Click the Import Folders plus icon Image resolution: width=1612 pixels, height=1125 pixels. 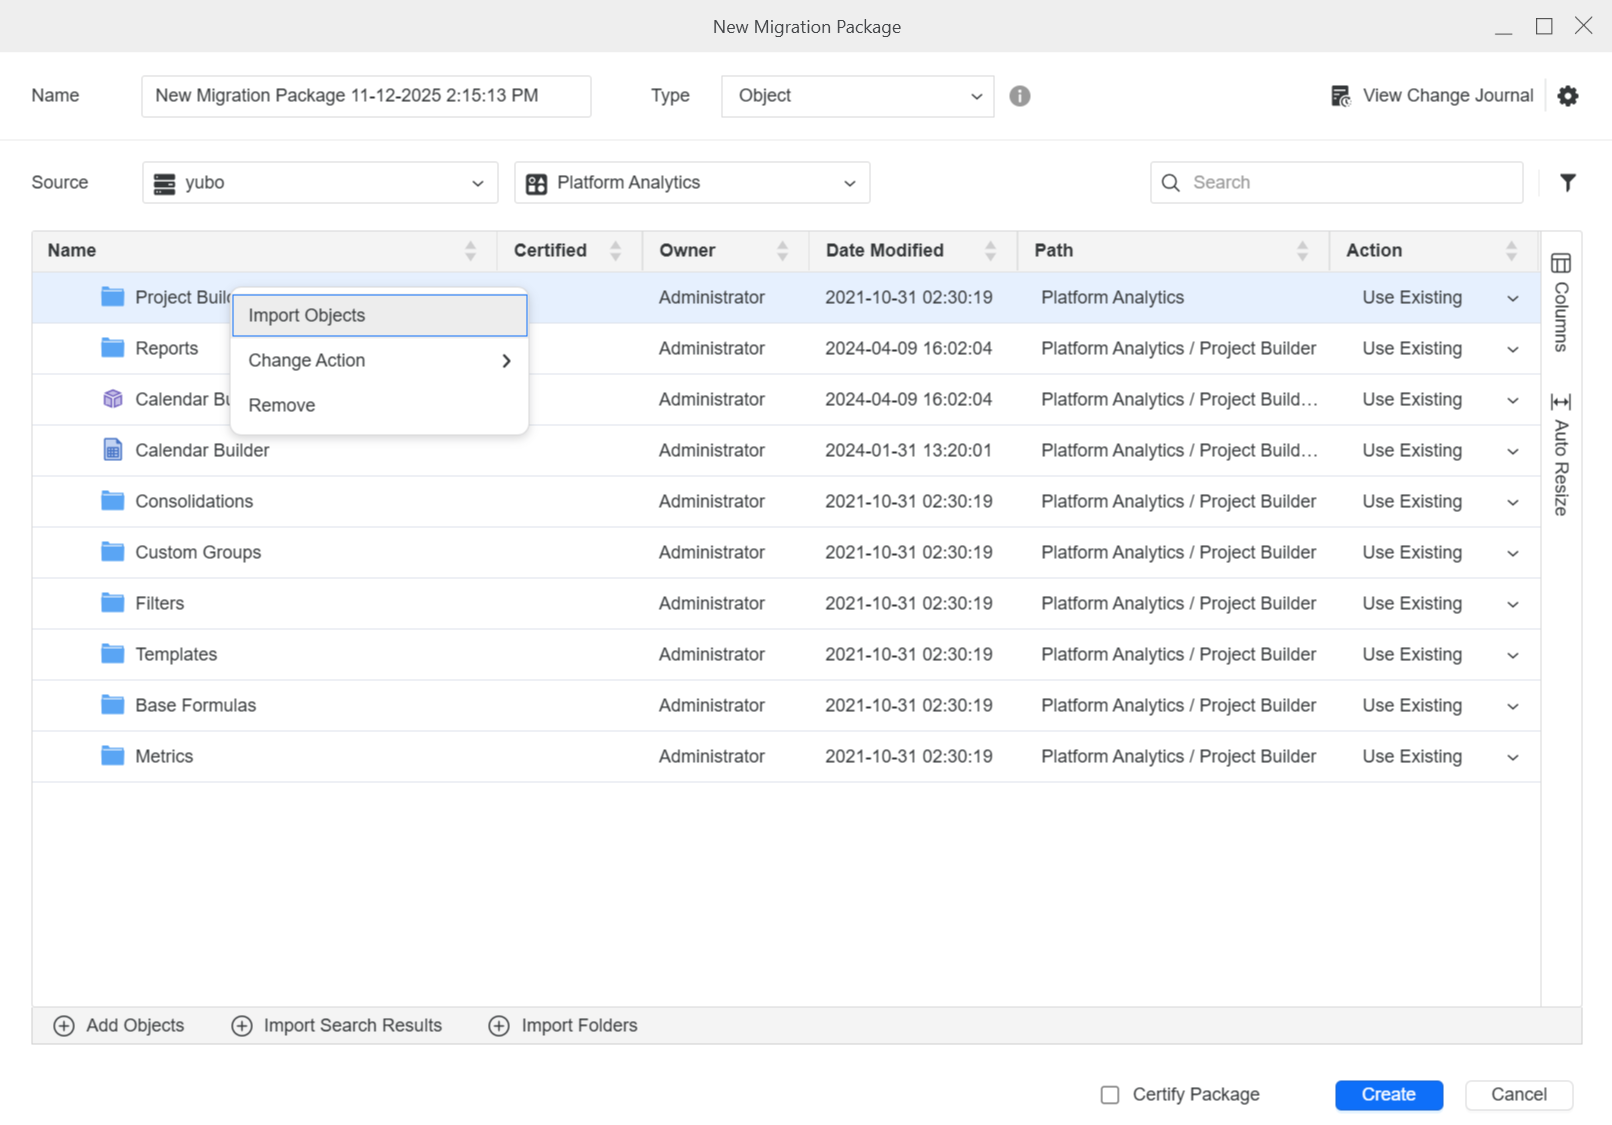499,1026
